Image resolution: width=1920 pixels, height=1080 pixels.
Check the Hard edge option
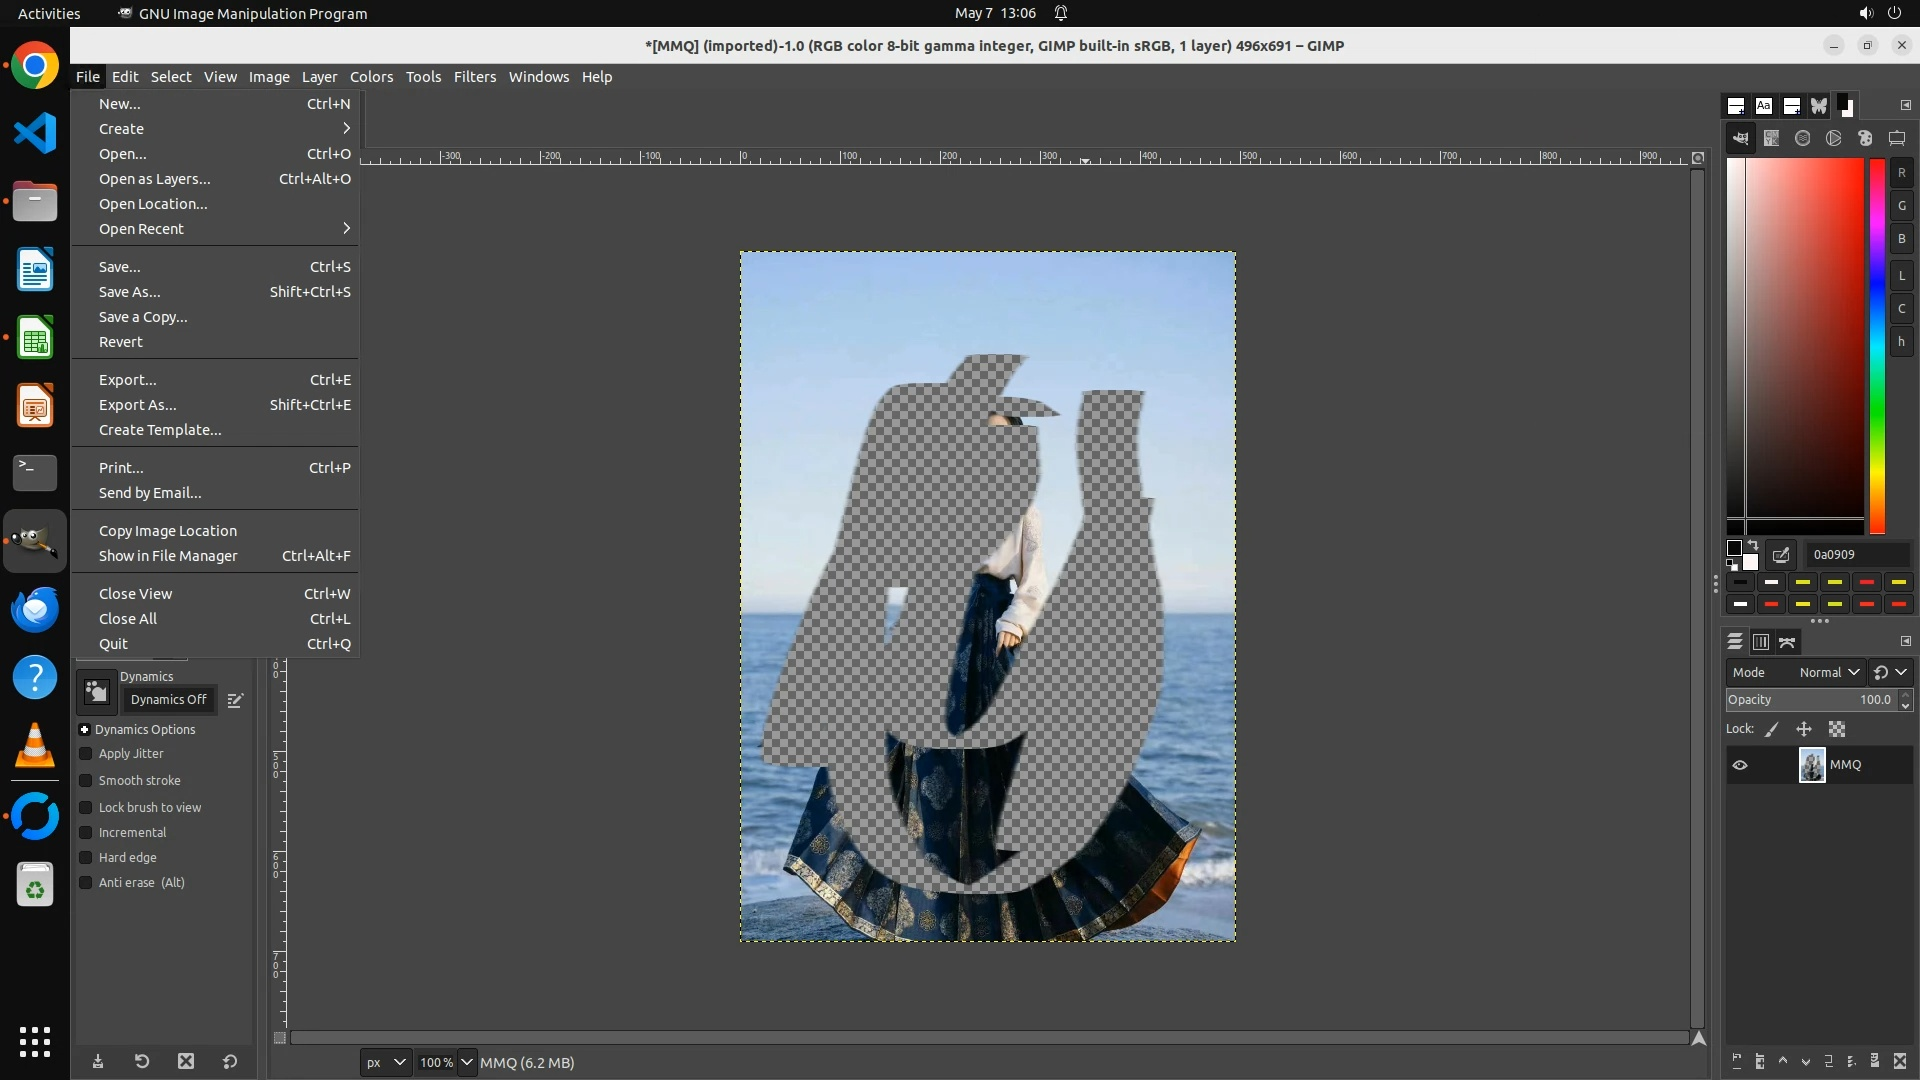(86, 858)
